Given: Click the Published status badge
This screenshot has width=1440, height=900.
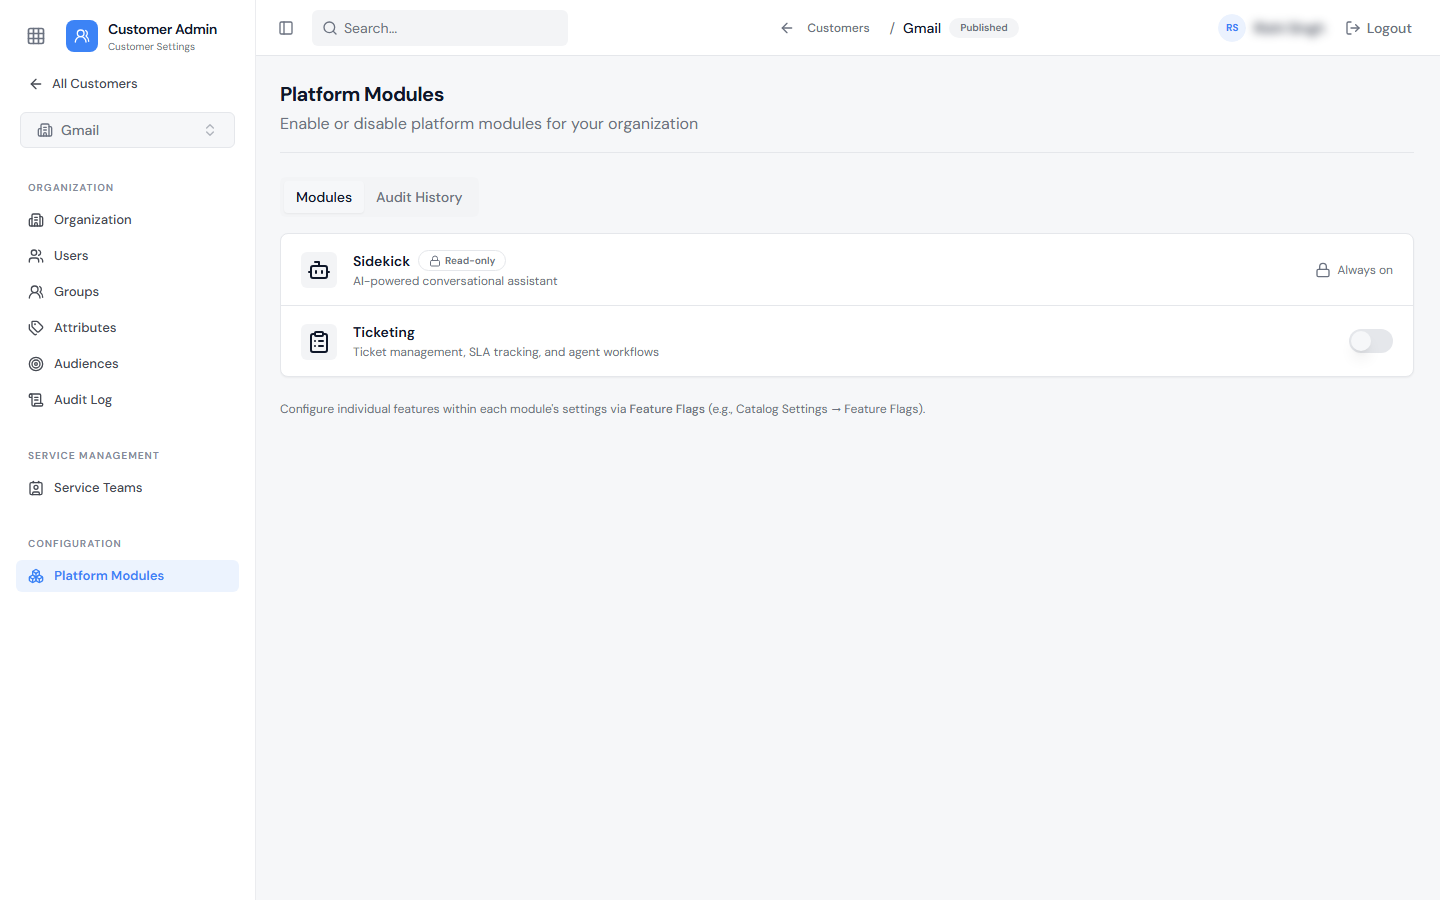Looking at the screenshot, I should click(984, 28).
